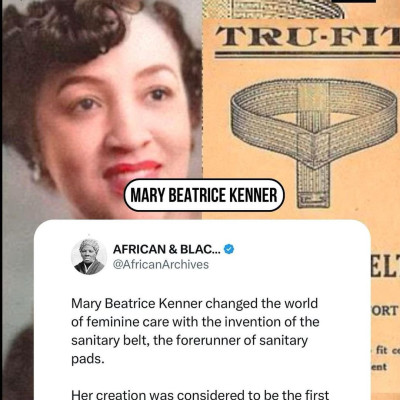
Task: Click the small "fit" text on the ad
Action: [x=382, y=351]
